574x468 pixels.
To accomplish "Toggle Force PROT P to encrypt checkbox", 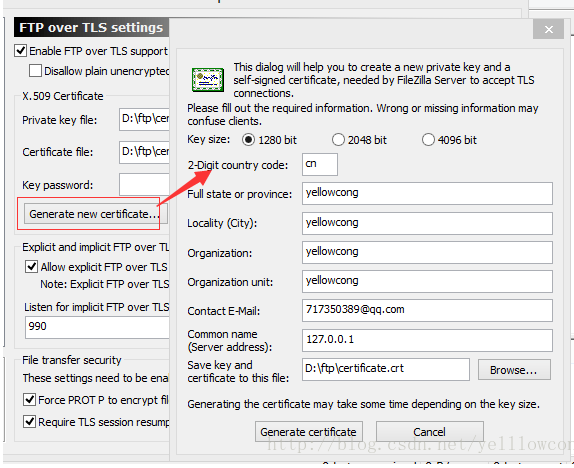I will (29, 400).
